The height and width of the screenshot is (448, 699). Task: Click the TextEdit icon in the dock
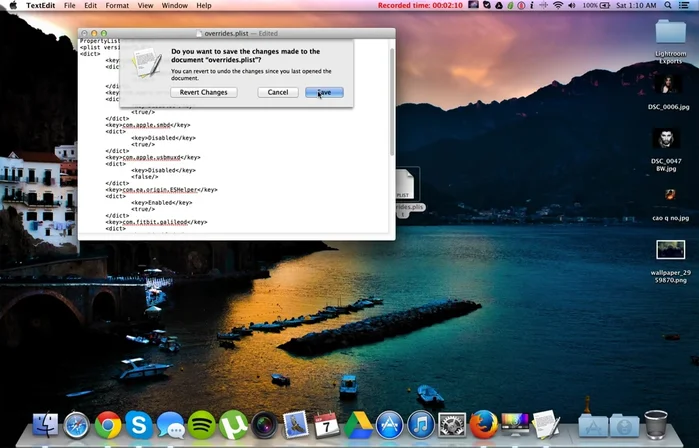(546, 425)
